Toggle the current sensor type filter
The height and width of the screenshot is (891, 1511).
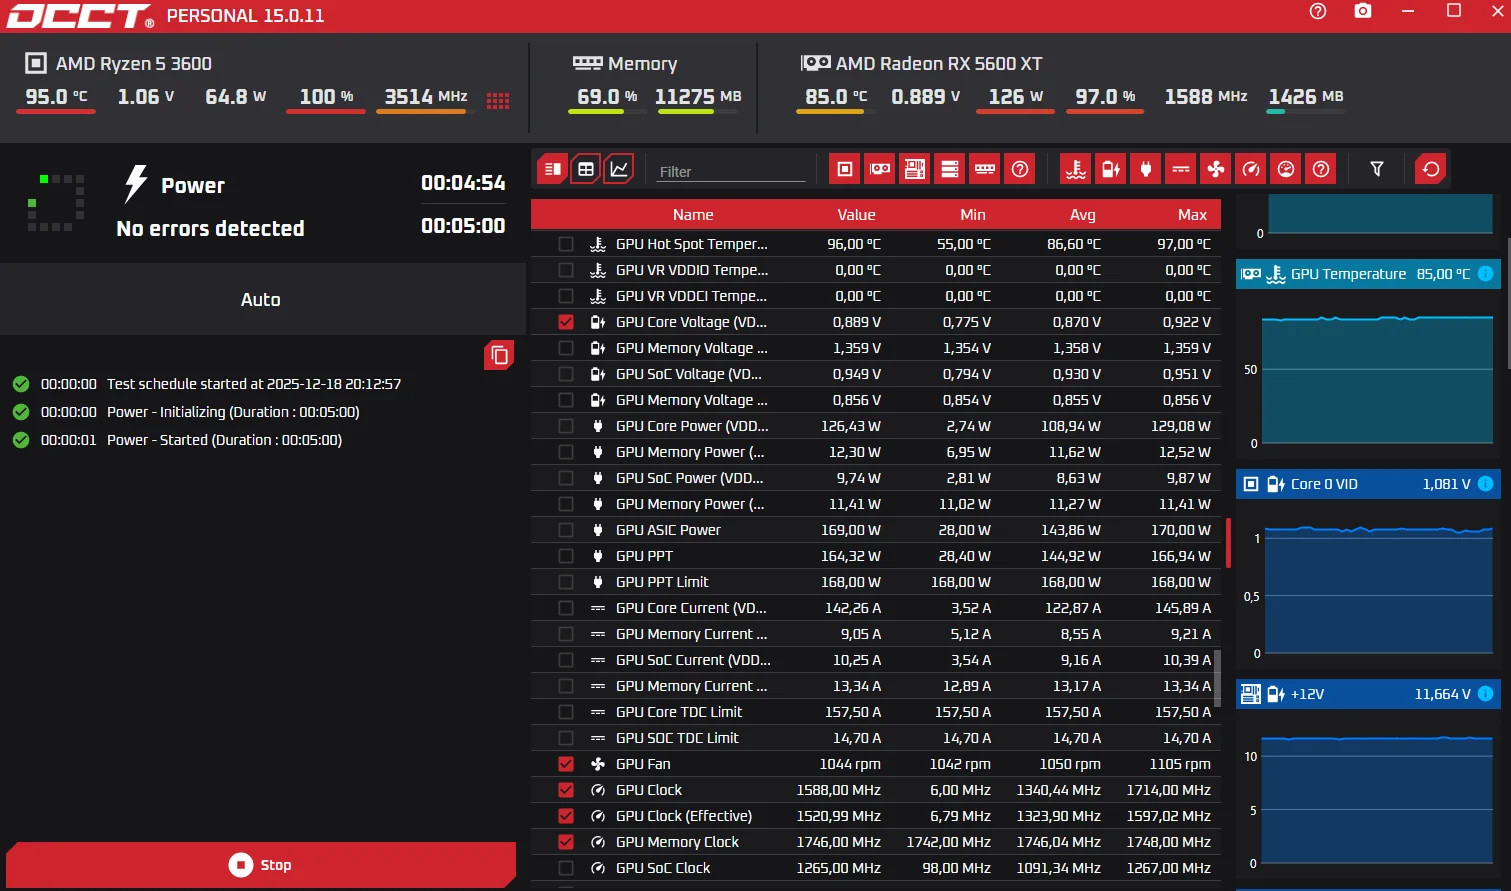[1181, 169]
